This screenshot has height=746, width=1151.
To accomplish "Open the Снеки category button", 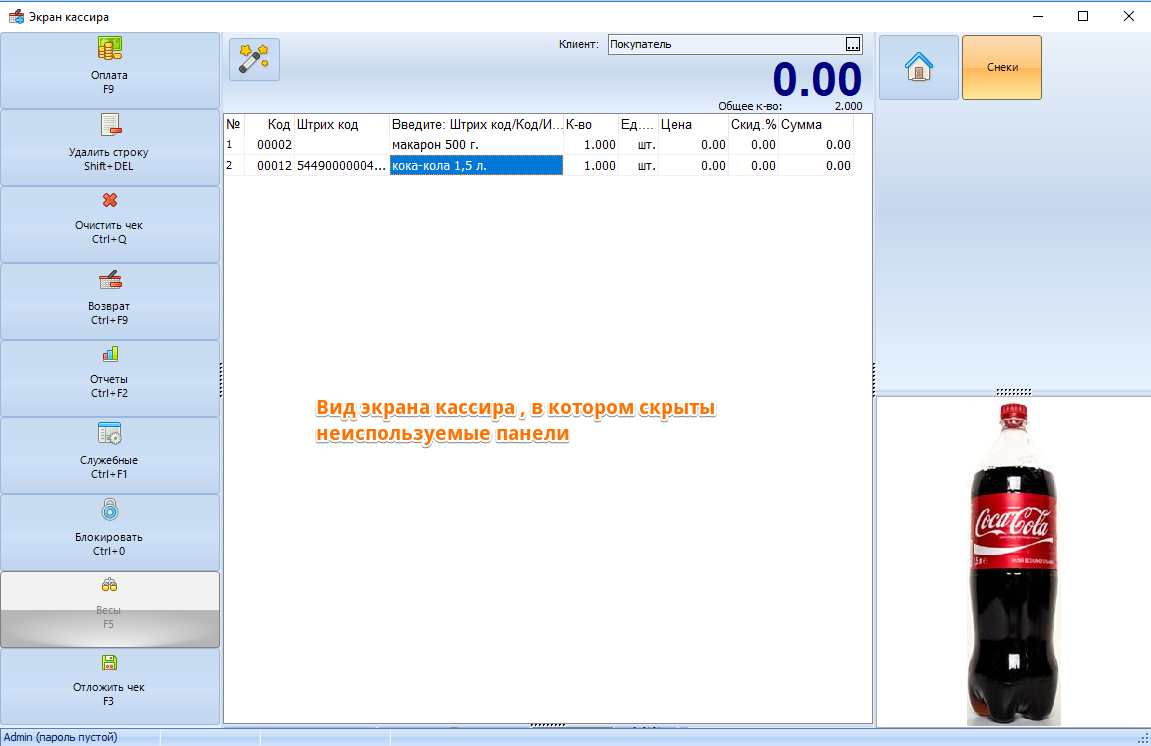I will (x=1002, y=67).
